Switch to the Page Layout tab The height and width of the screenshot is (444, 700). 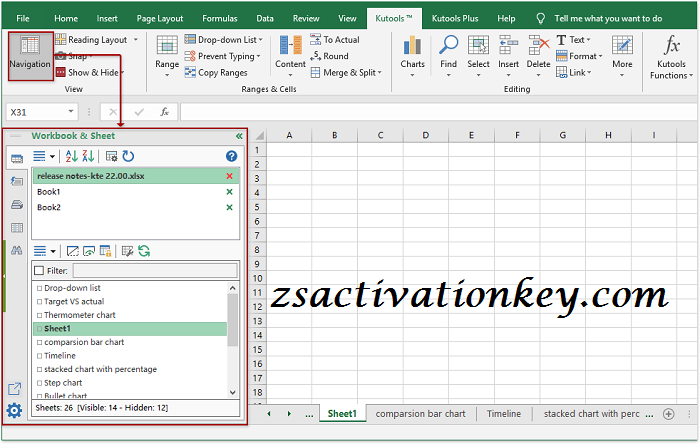(x=160, y=19)
